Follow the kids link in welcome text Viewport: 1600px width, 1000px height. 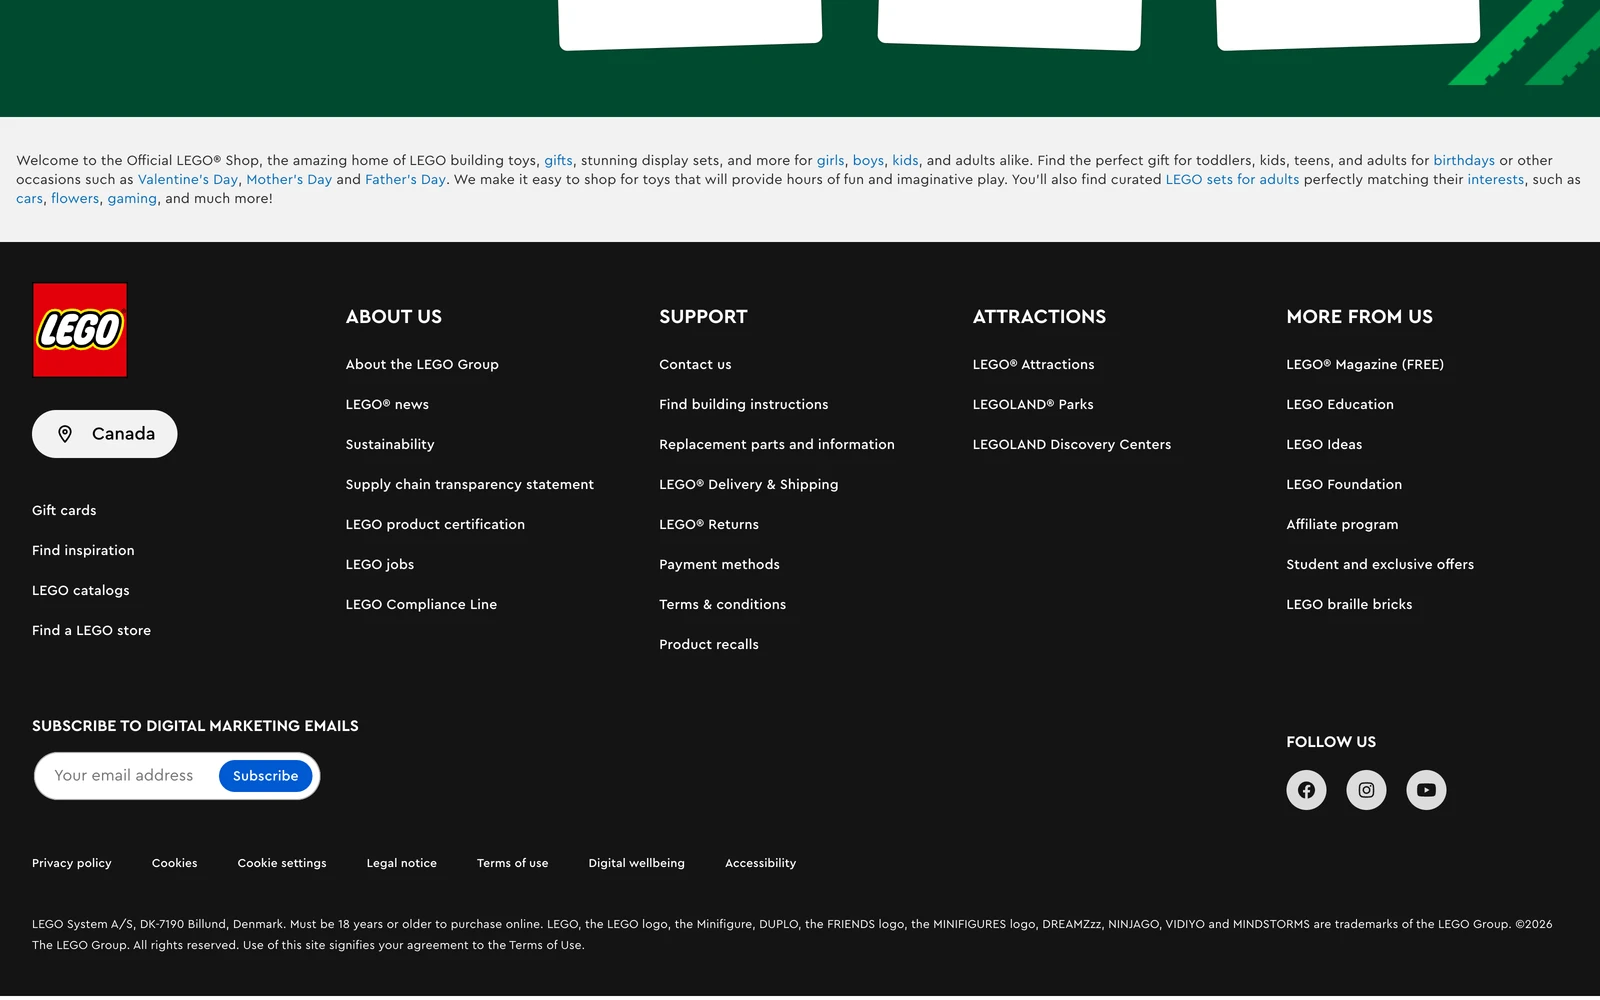[905, 160]
